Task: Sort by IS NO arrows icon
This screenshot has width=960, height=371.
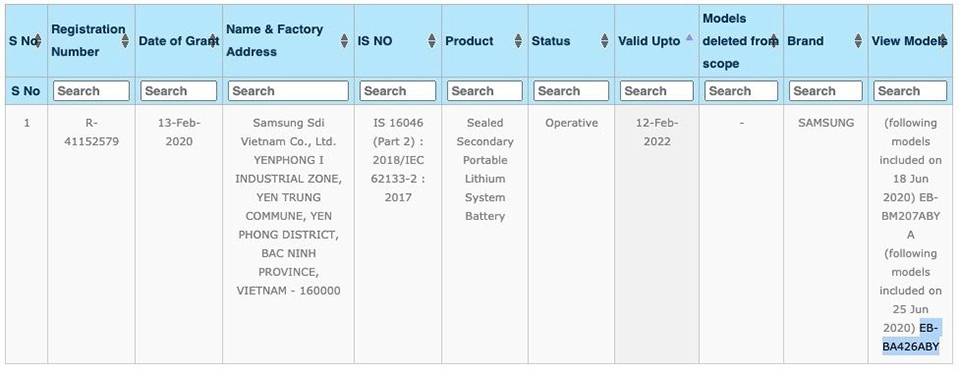Action: click(x=432, y=41)
